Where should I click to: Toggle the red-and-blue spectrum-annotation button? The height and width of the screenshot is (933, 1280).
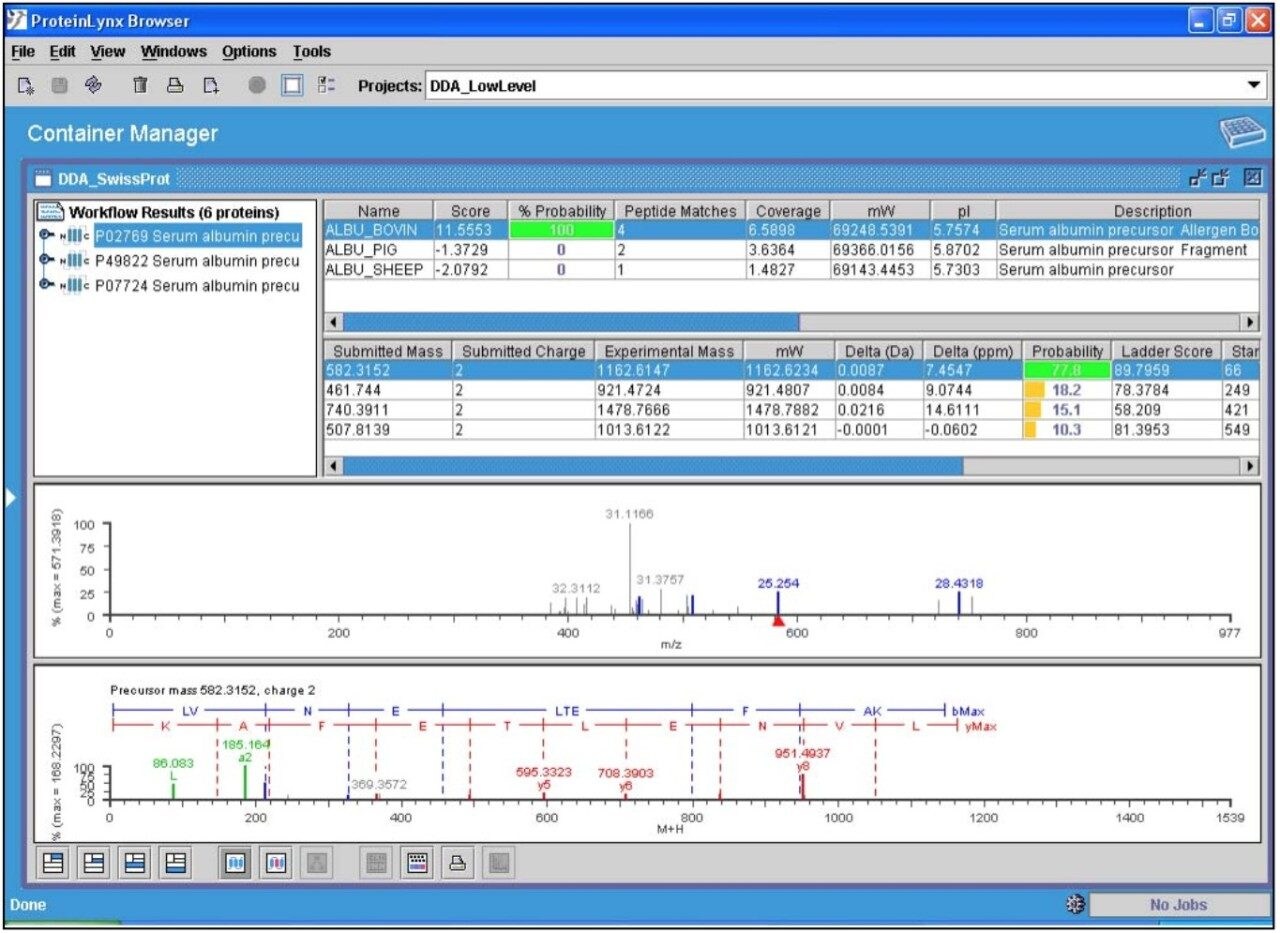coord(276,864)
